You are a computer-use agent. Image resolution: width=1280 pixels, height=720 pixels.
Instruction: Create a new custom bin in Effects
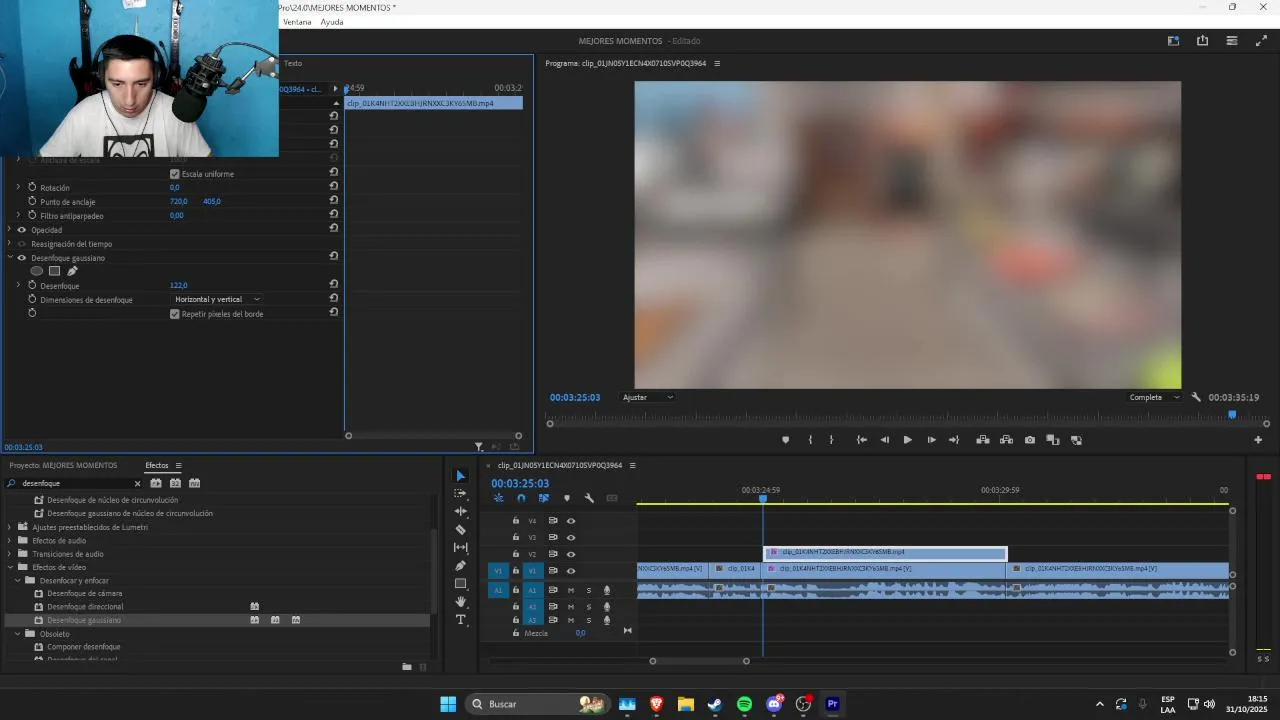click(x=407, y=666)
